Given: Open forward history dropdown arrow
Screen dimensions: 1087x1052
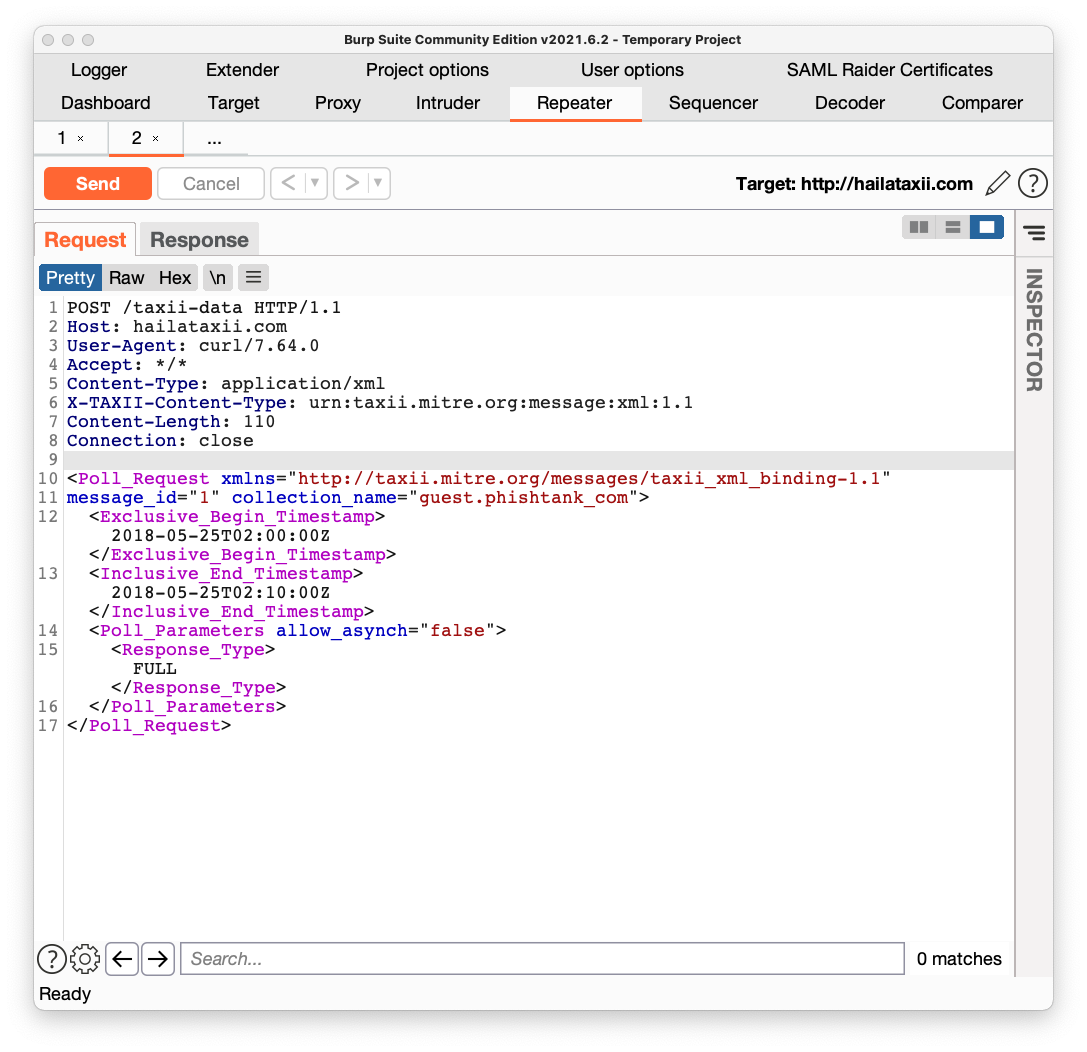Looking at the screenshot, I should tap(378, 184).
